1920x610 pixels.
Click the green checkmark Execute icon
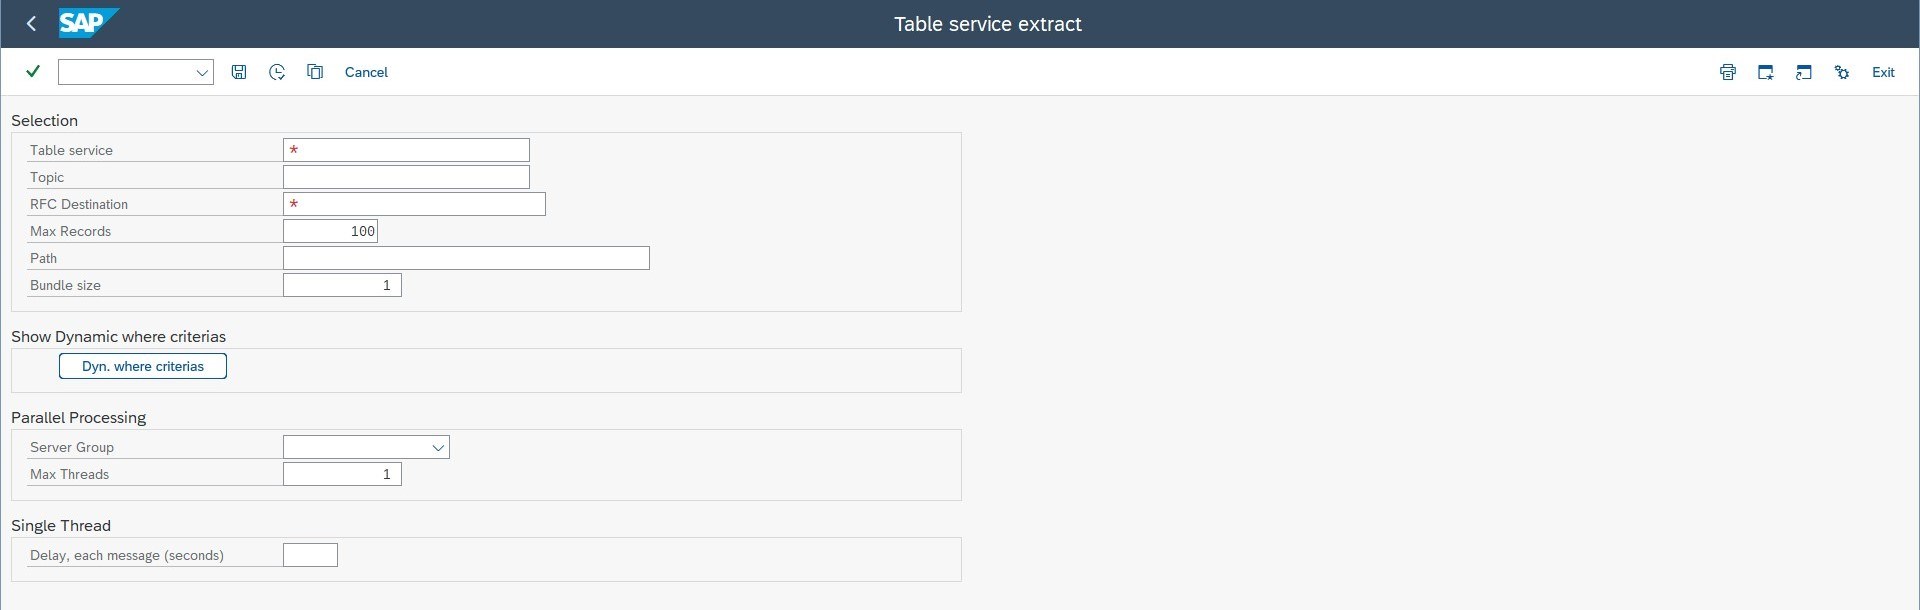pyautogui.click(x=33, y=71)
